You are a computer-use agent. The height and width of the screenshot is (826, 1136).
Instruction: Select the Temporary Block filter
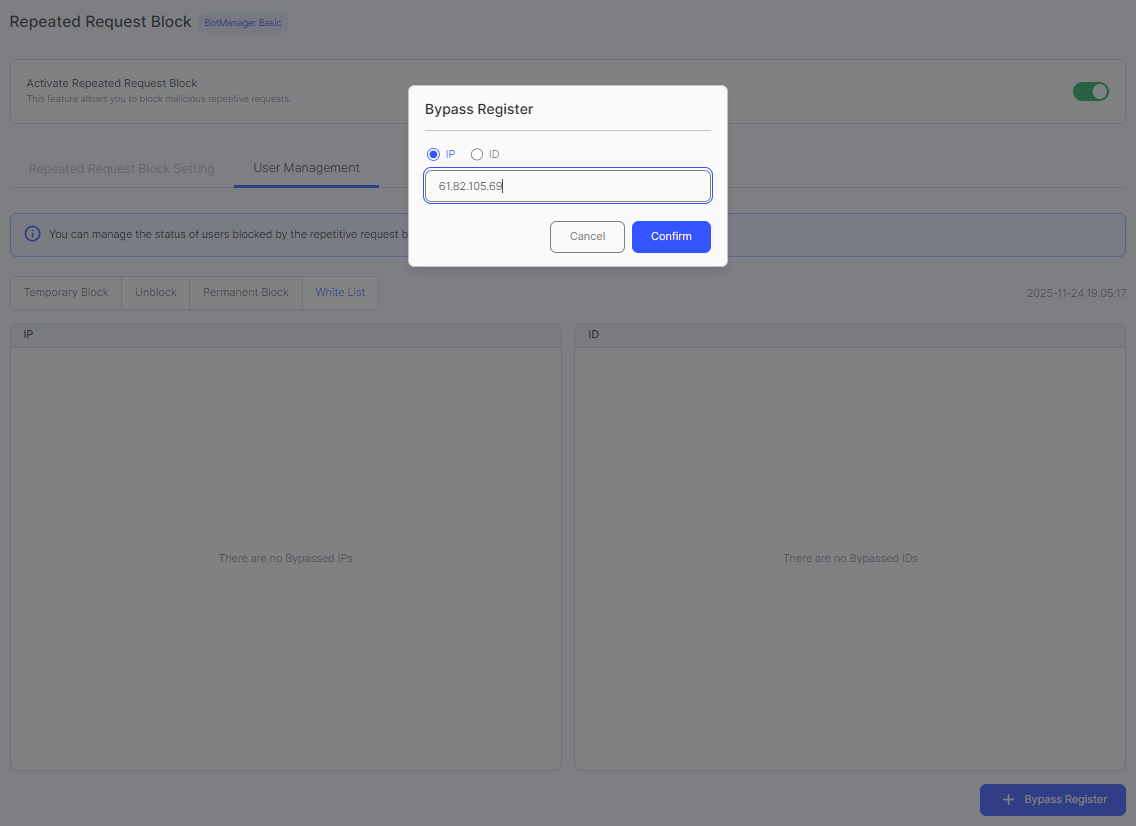pos(65,292)
